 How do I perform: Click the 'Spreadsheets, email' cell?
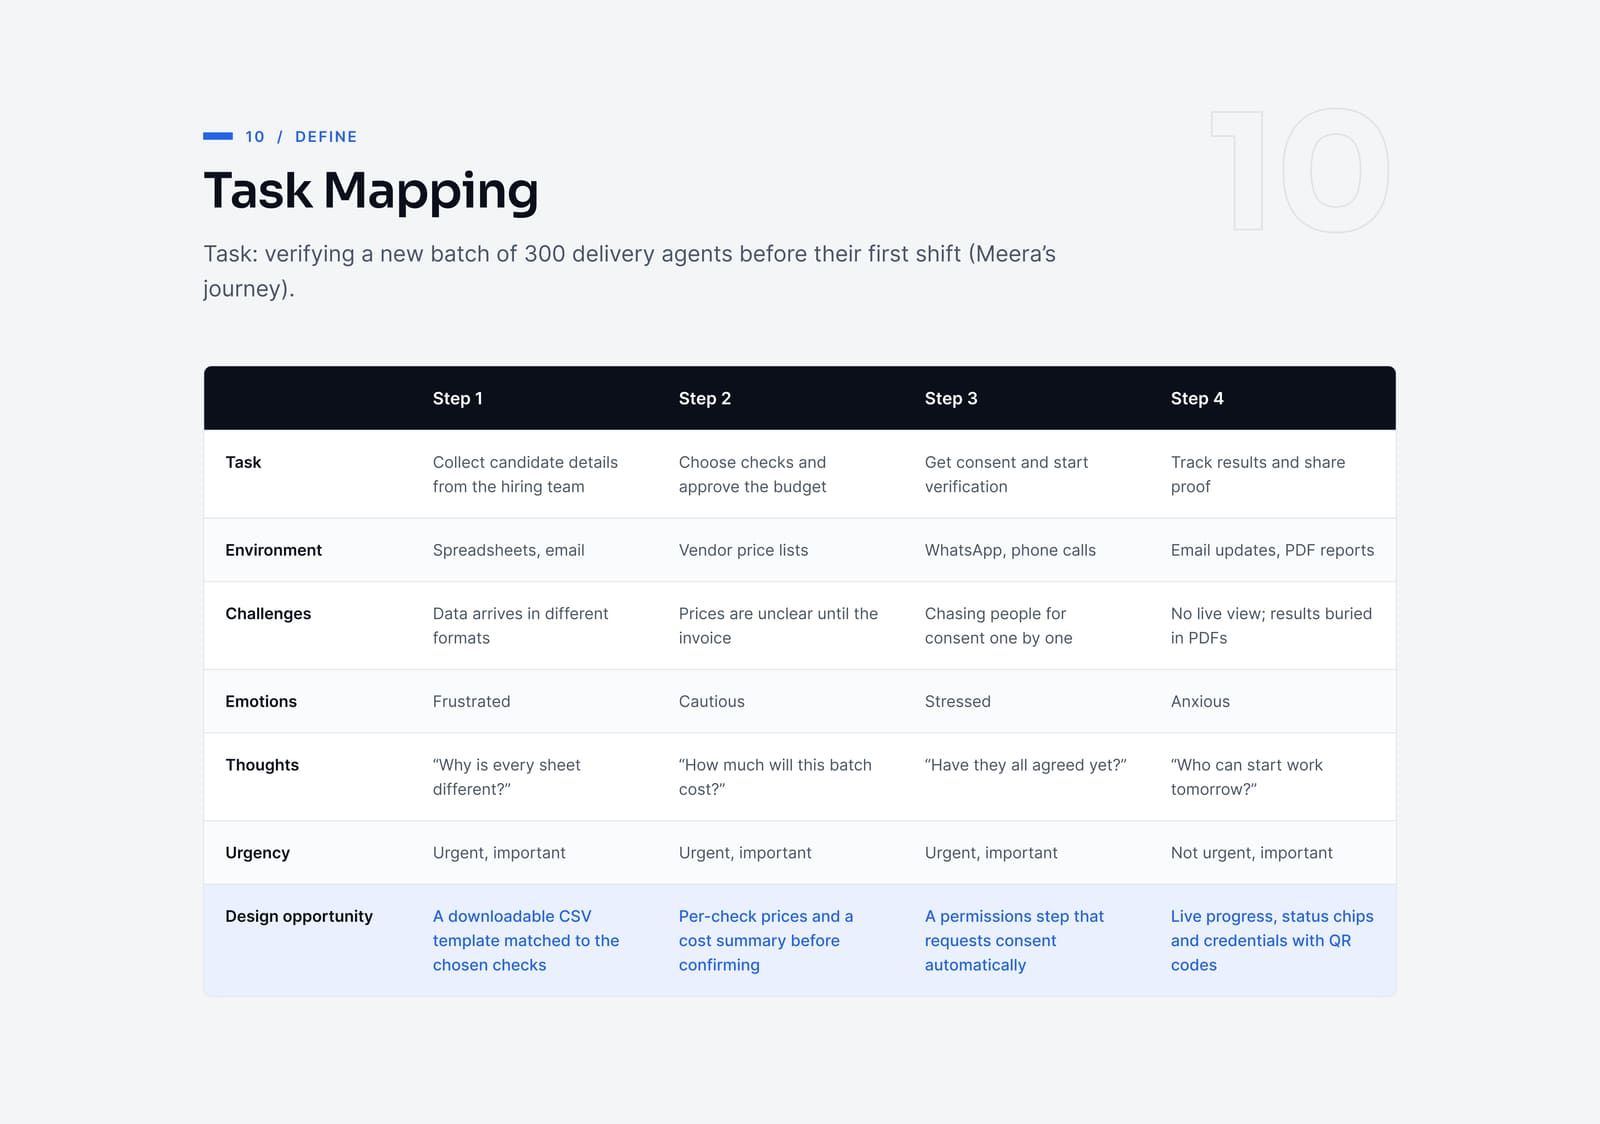(509, 550)
